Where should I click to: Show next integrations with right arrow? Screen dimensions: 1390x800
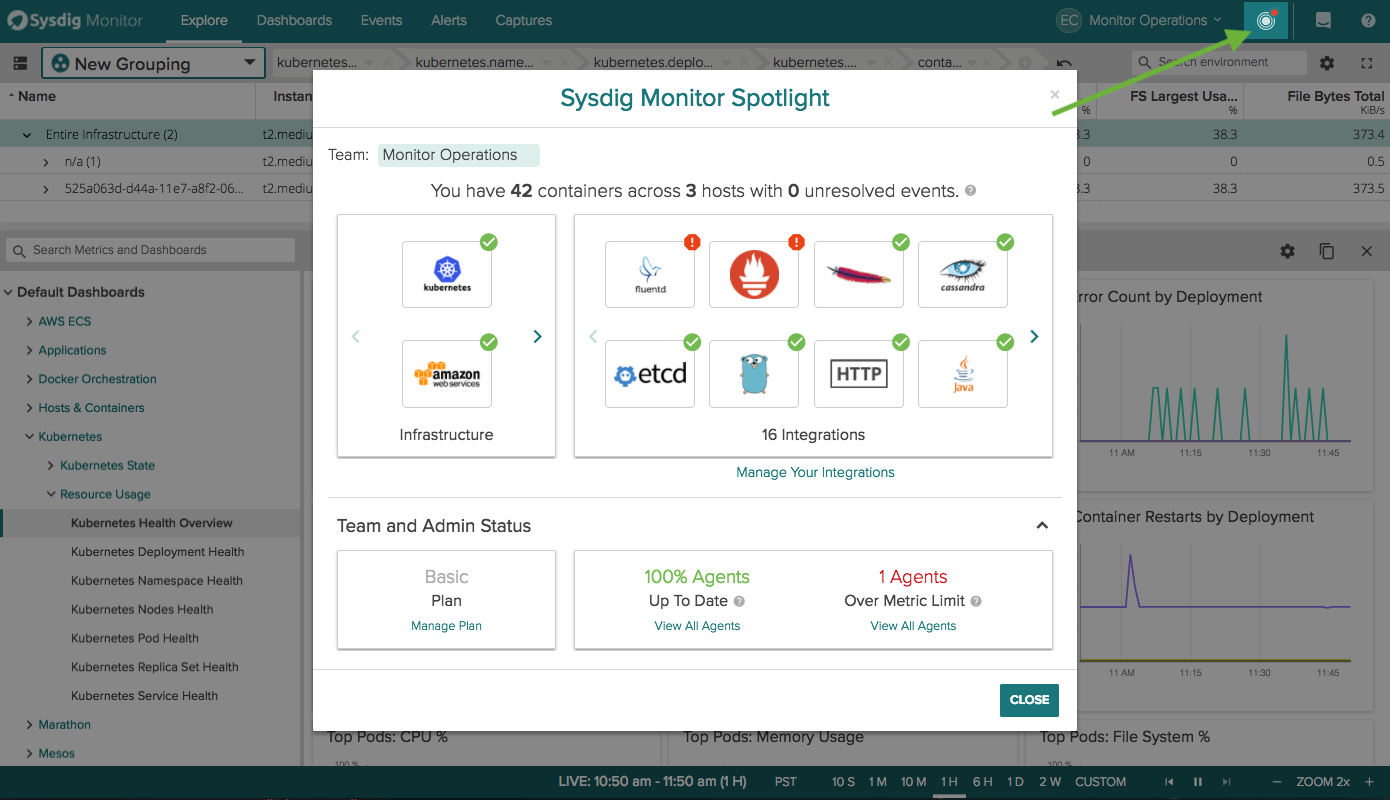1034,337
